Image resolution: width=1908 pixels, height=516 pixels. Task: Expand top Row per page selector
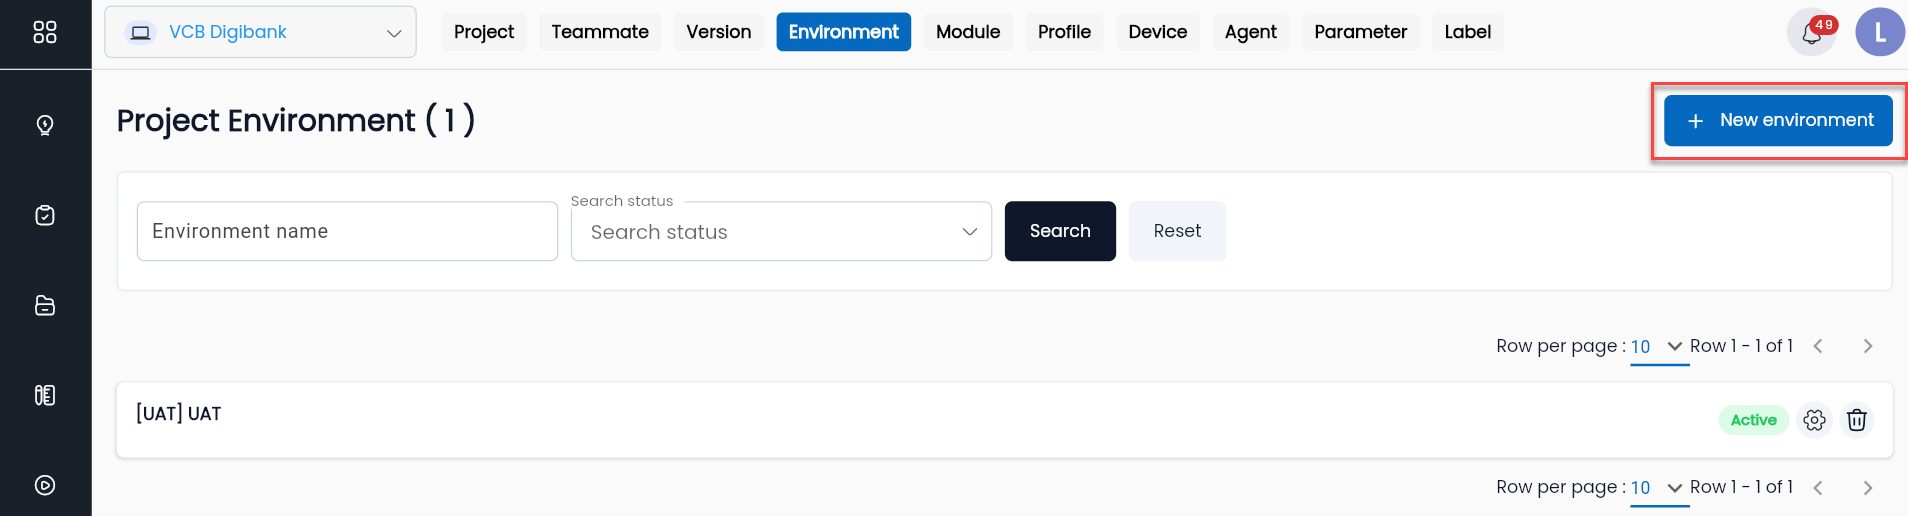(x=1659, y=346)
